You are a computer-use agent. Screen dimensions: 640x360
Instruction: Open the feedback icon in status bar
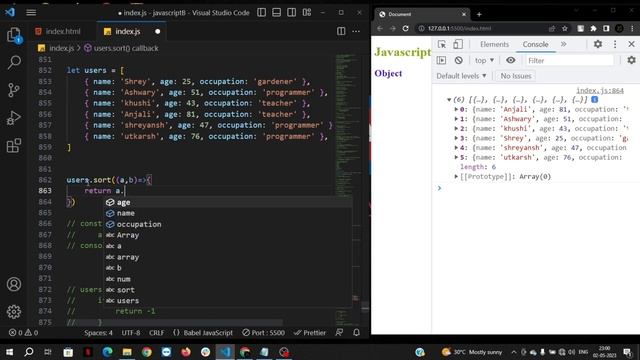tap(339, 333)
